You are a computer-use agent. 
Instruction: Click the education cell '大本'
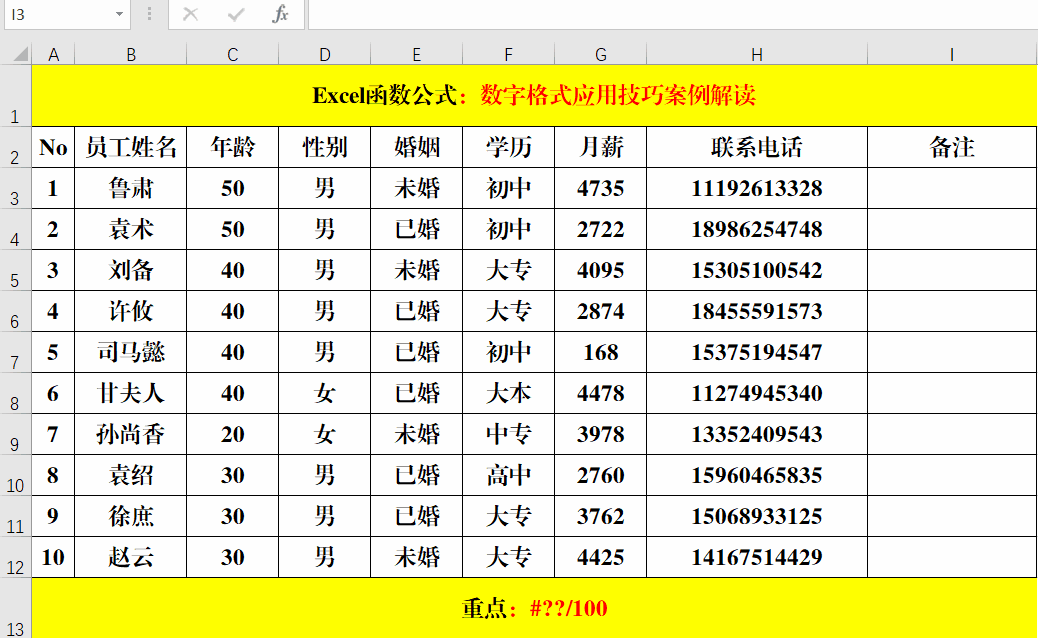click(508, 394)
